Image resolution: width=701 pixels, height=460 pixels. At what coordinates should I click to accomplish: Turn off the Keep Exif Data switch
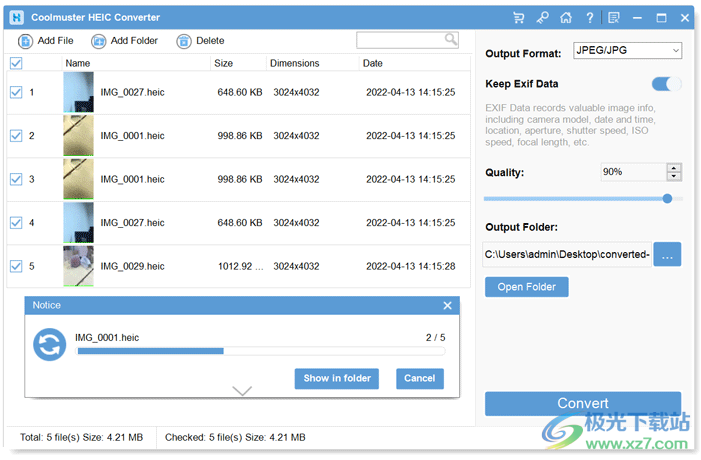667,84
